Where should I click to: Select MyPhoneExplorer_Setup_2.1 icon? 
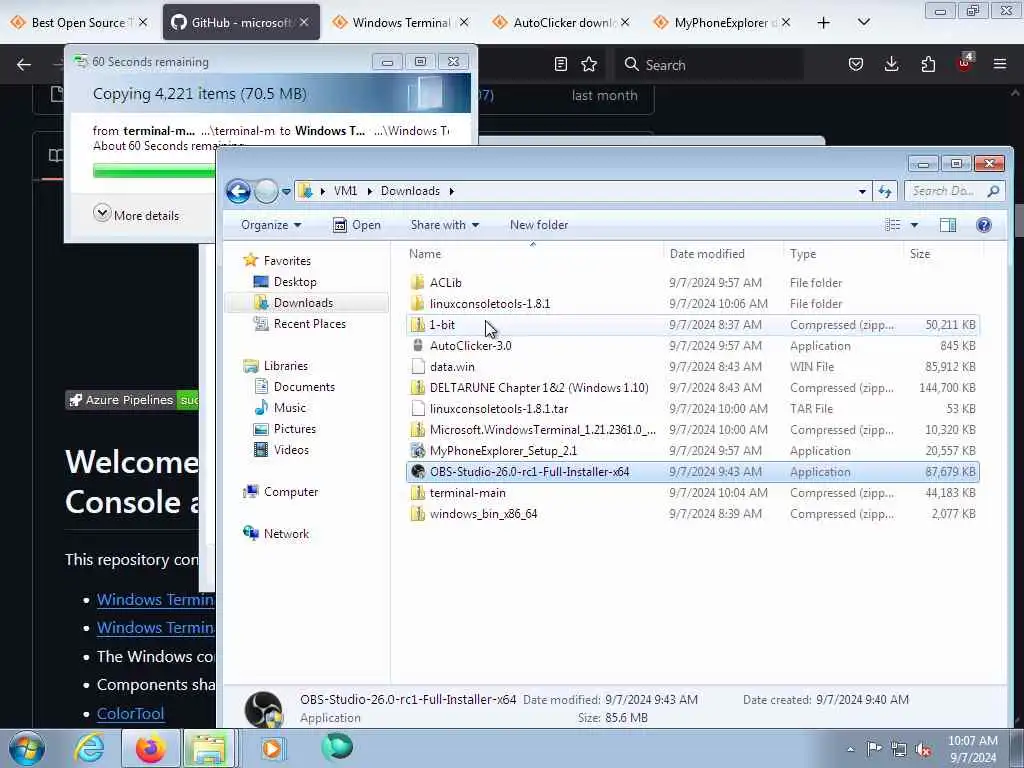[x=418, y=451]
